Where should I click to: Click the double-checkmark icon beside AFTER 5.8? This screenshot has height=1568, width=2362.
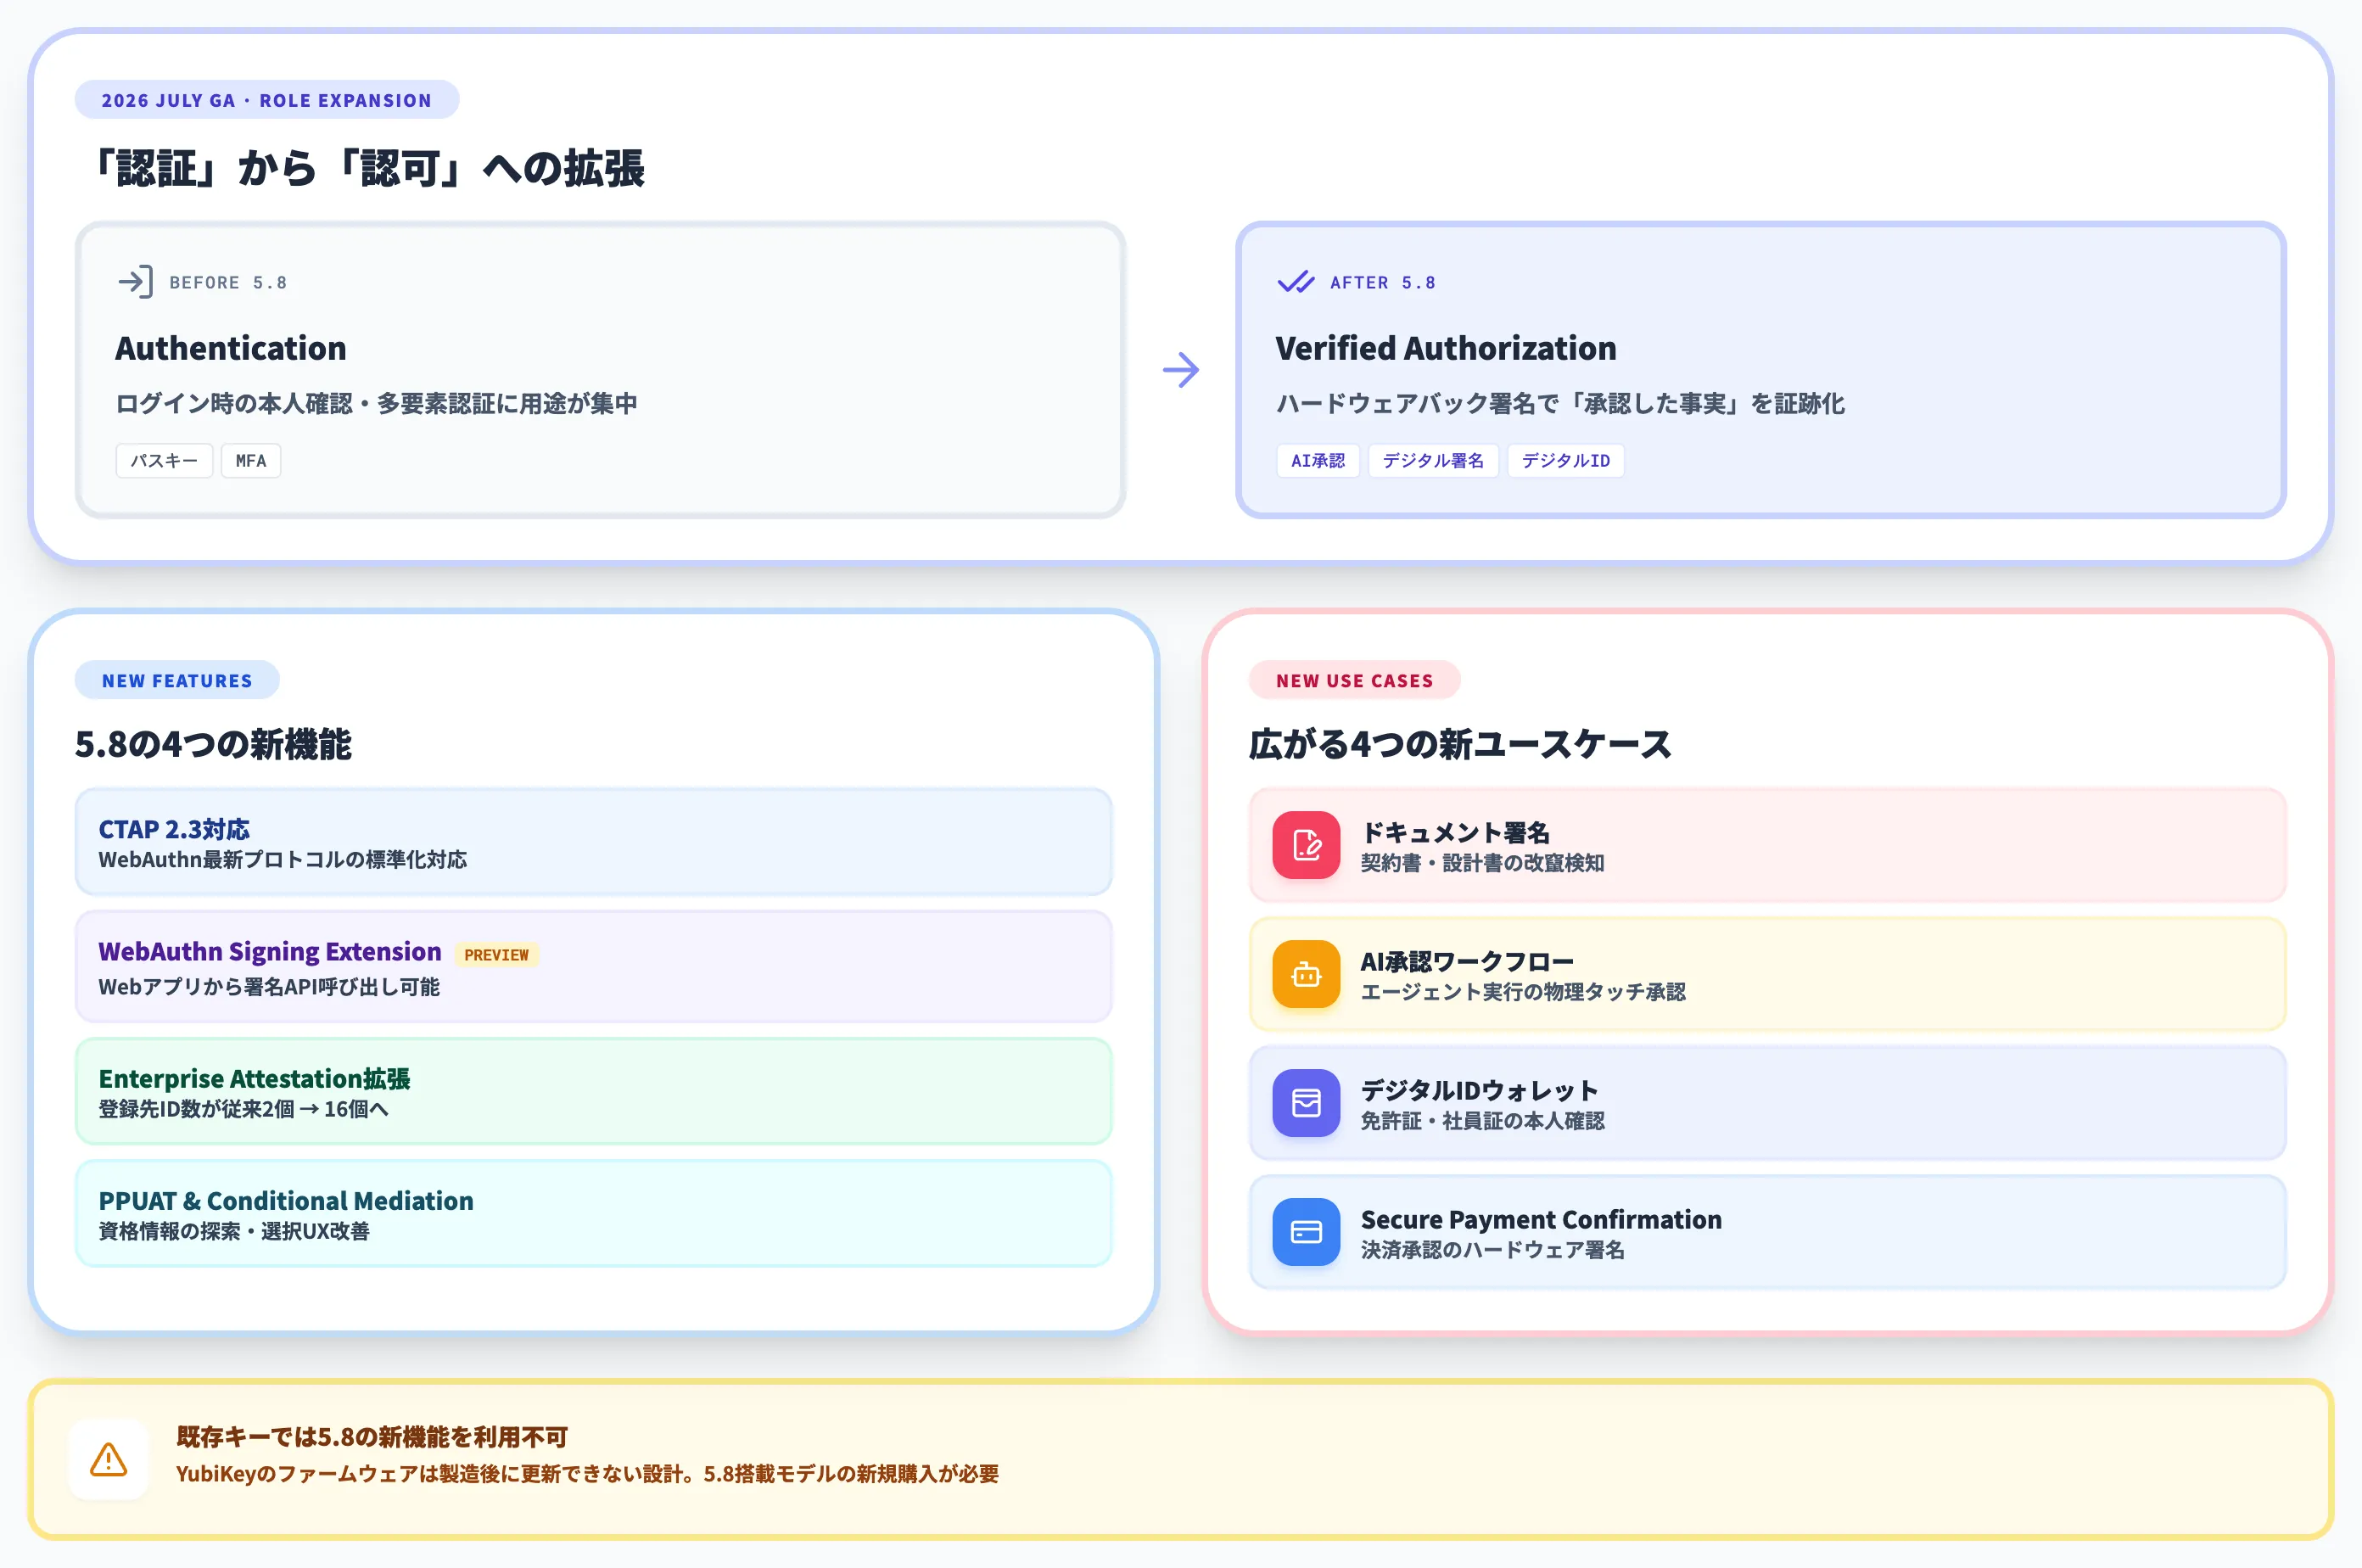[x=1295, y=282]
